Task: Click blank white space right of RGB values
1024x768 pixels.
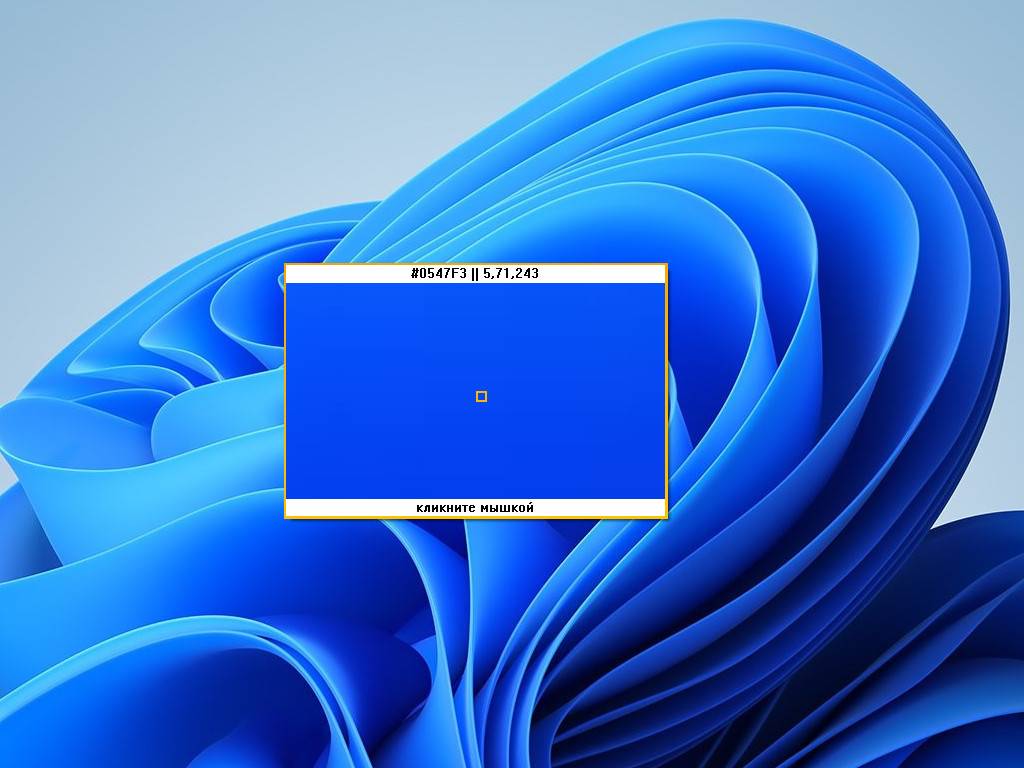Action: point(610,273)
